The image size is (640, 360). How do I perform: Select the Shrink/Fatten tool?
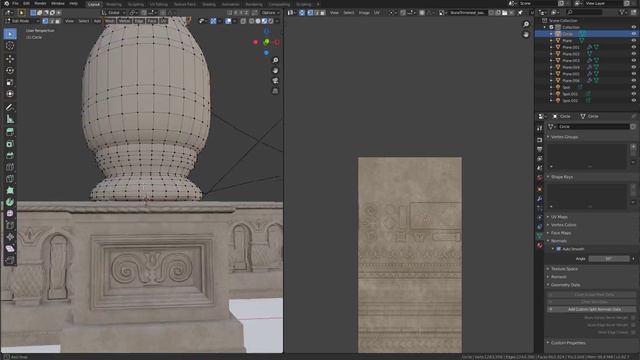[10, 237]
